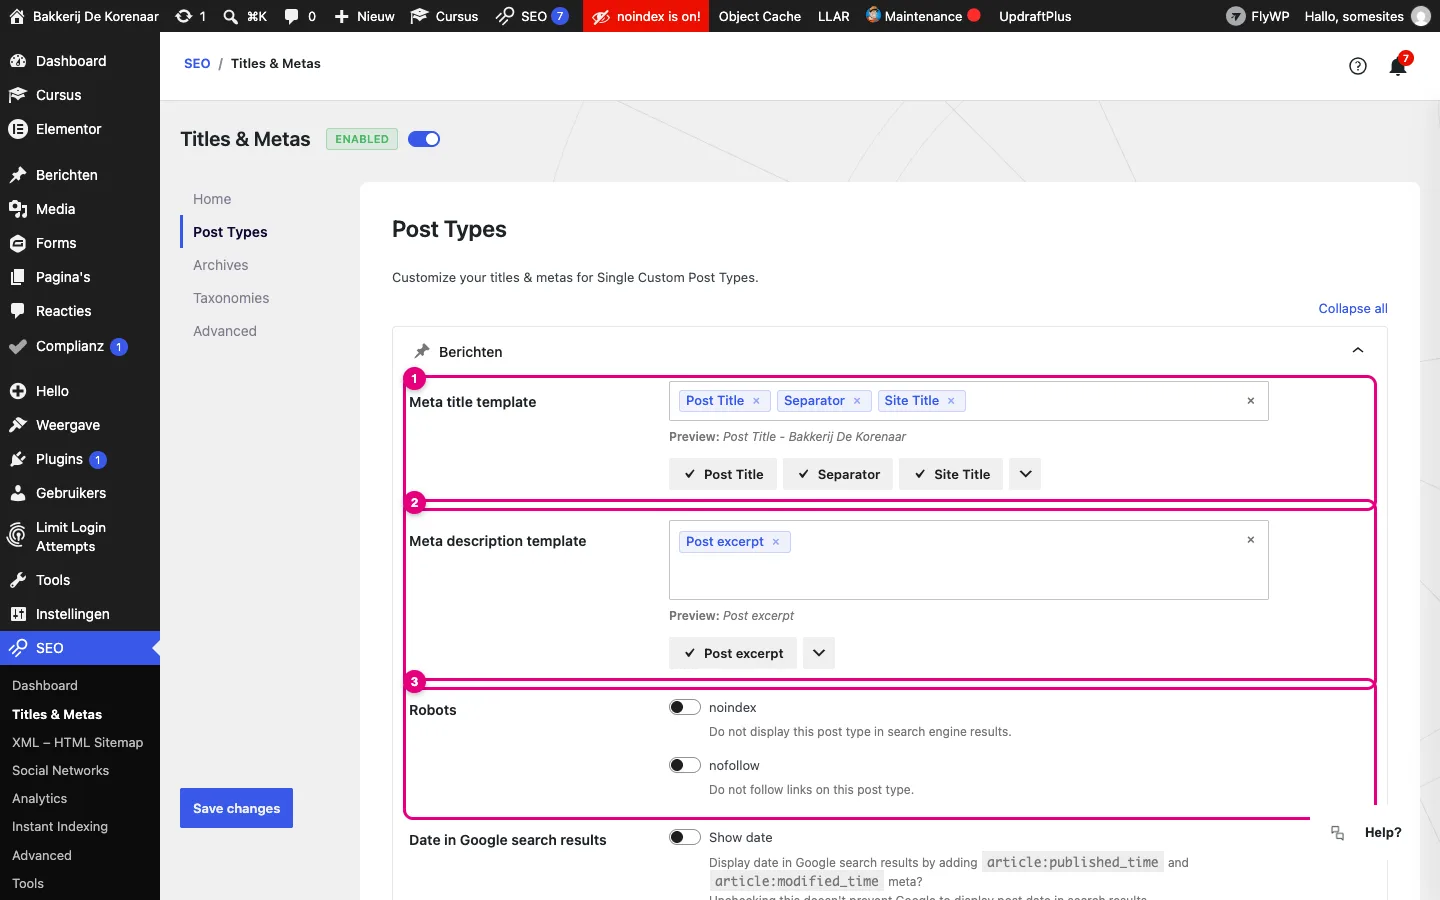Screen dimensions: 1440x900
Task: Click the Collapse all link
Action: pos(1353,309)
